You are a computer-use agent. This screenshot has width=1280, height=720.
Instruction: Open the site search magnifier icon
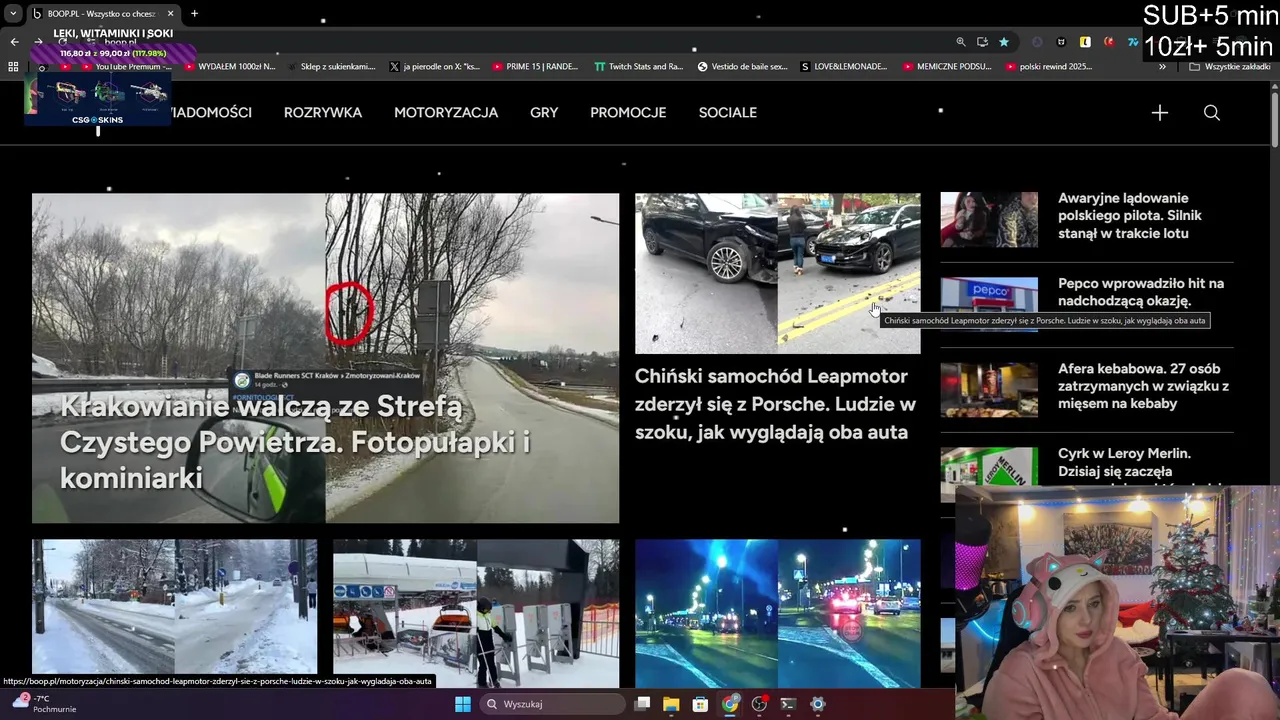coord(1211,113)
